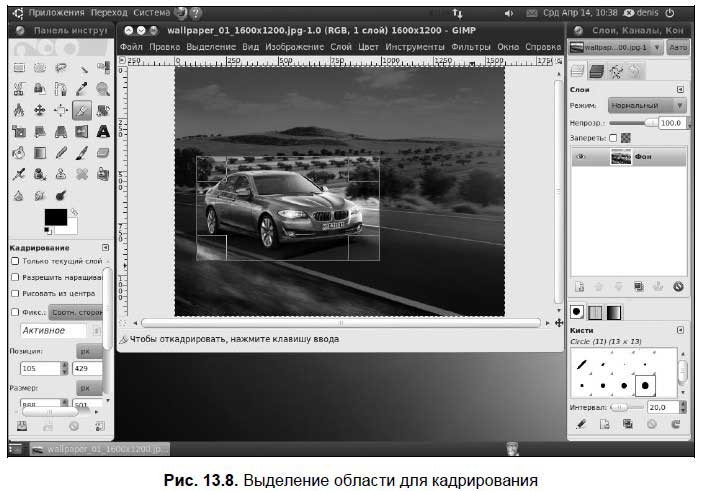Image resolution: width=703 pixels, height=491 pixels.
Task: Open the 'Фильтры' menu
Action: tap(471, 47)
